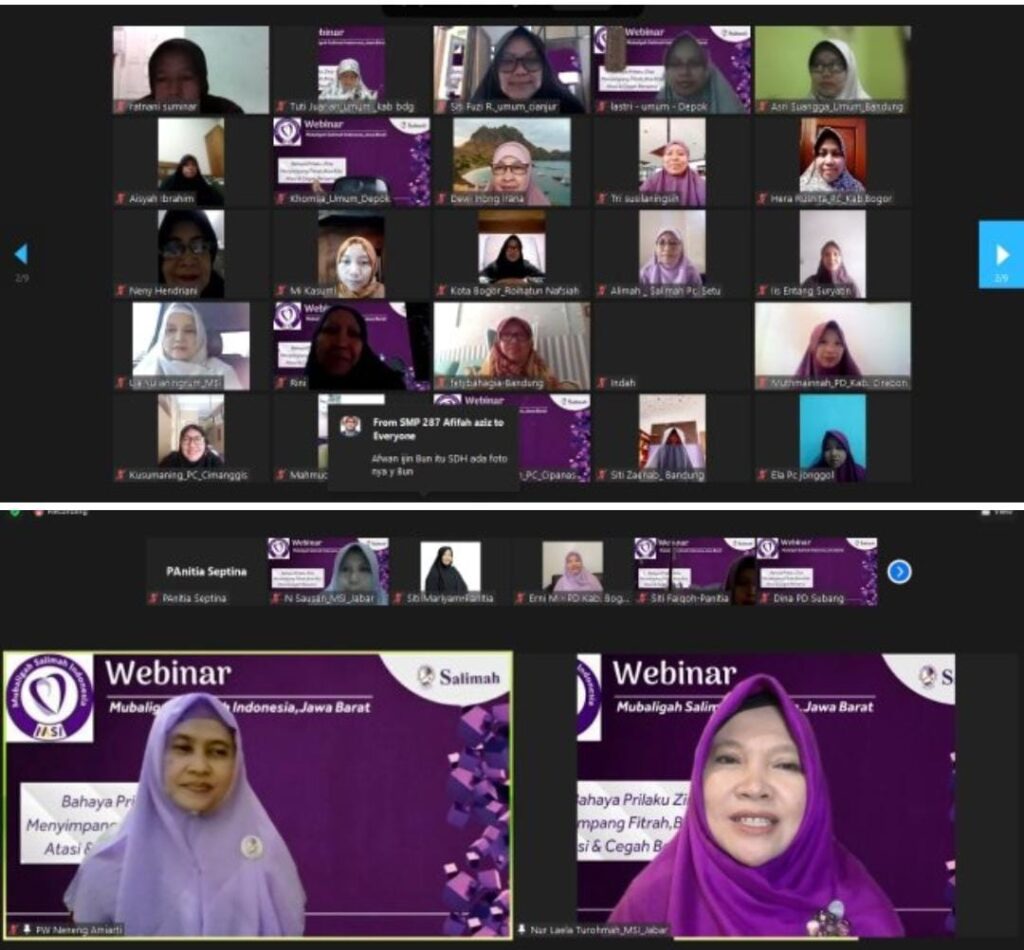Screen dimensions: 1024x950
Task: Select Siti Maryam-Panitia thumbnail in top strip
Action: (x=449, y=570)
